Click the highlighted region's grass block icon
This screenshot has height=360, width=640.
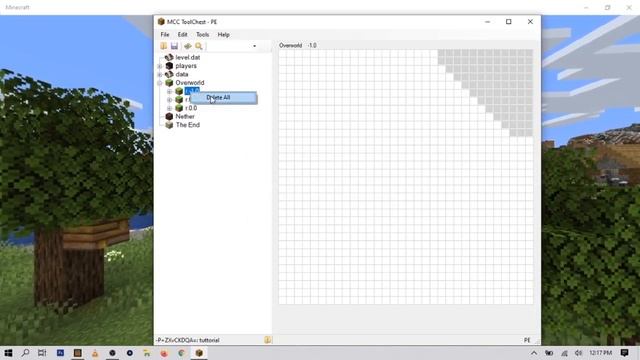coord(179,91)
